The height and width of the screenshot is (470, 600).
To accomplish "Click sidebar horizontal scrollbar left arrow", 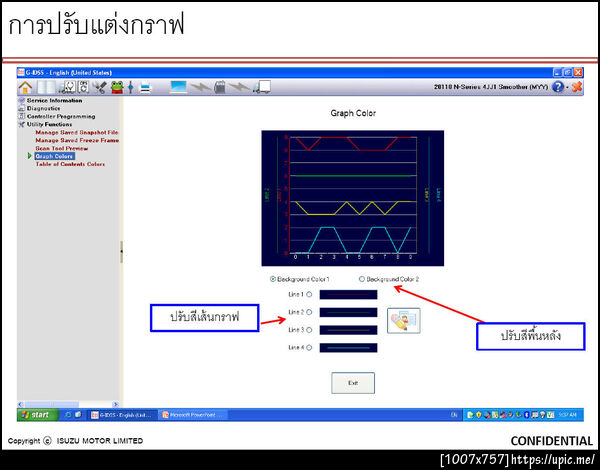I will tap(21, 404).
